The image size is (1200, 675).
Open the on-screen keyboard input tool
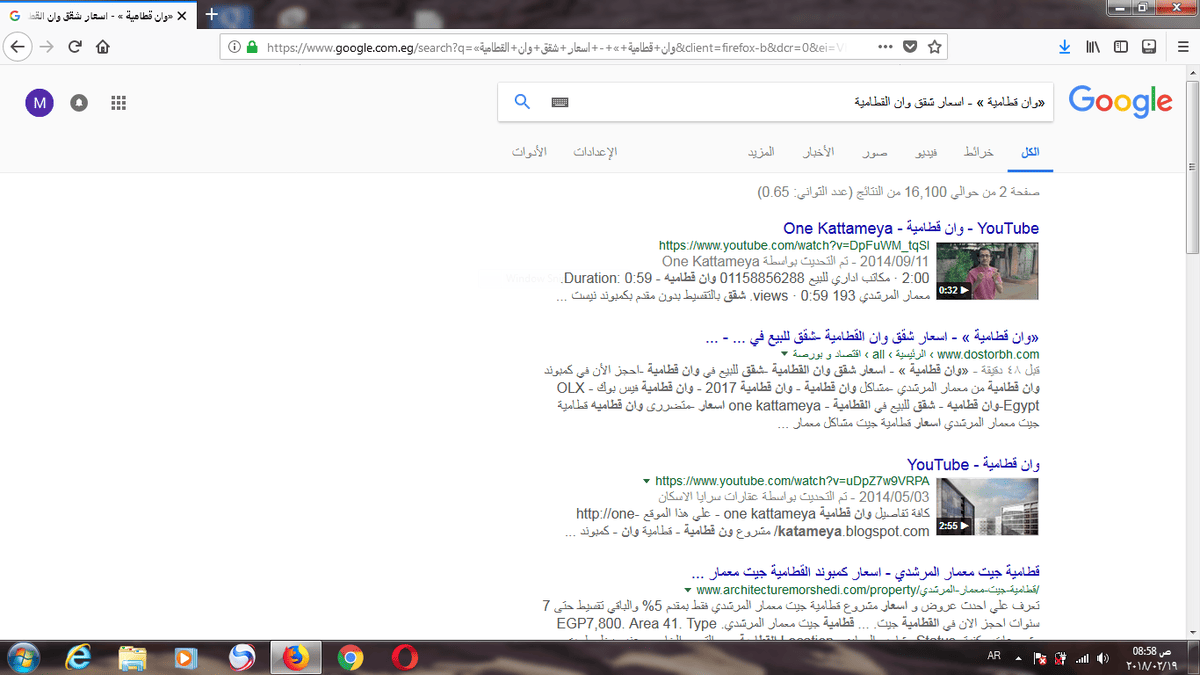(560, 102)
